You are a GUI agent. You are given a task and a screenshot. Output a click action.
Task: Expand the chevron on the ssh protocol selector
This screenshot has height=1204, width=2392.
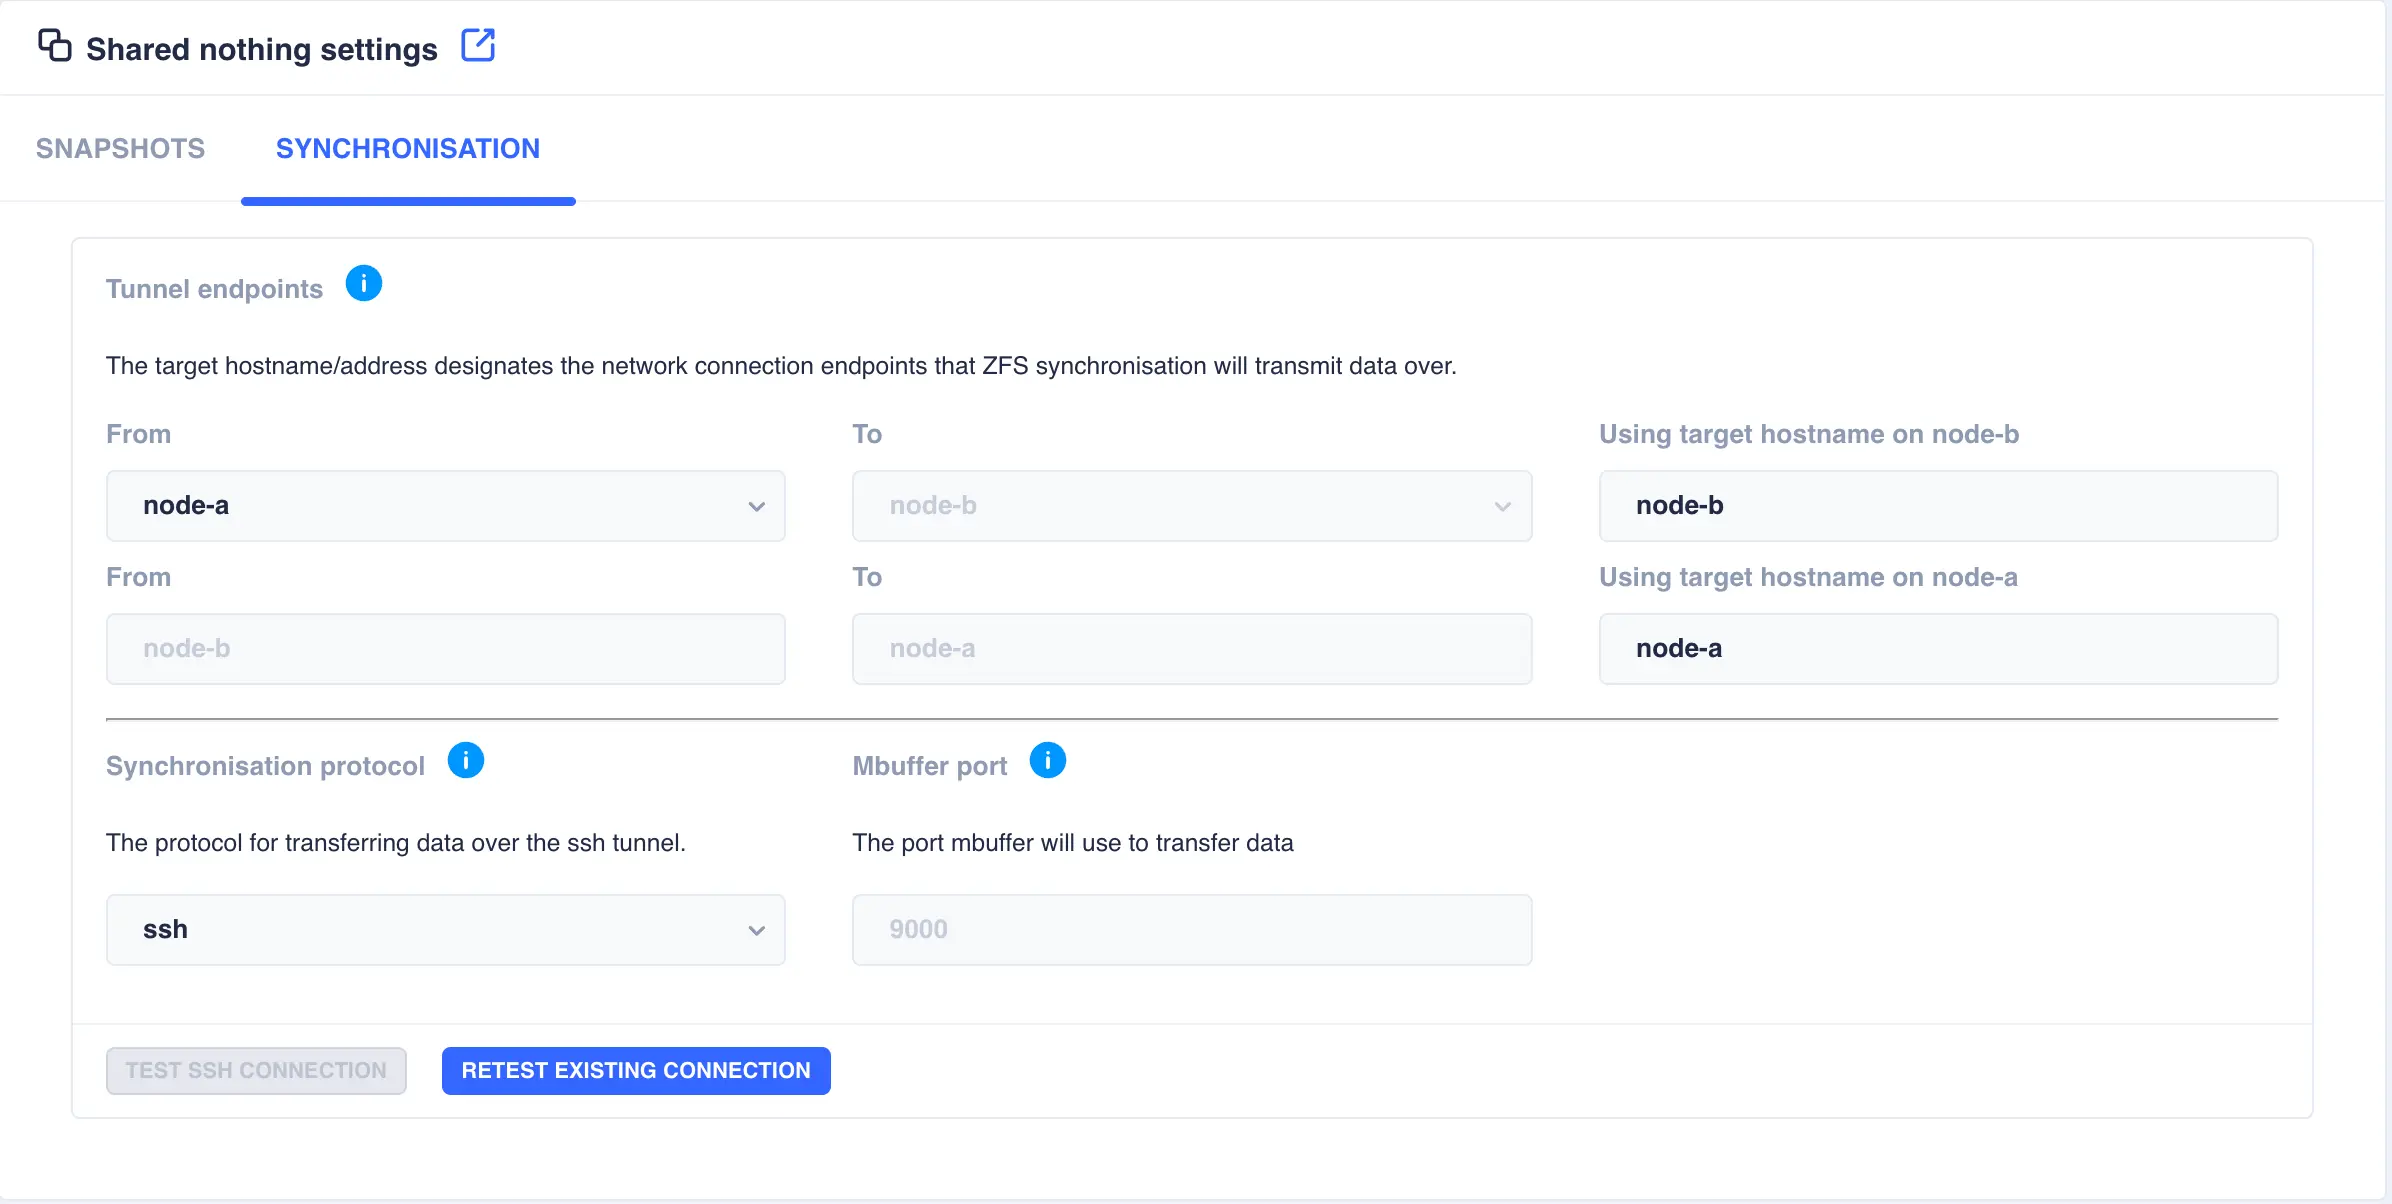(756, 929)
